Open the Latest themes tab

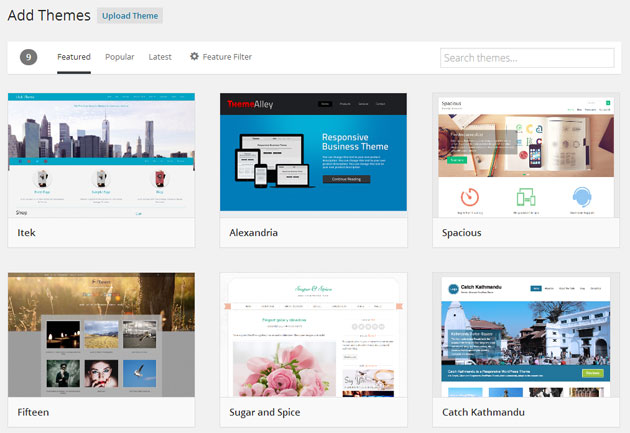coord(160,57)
